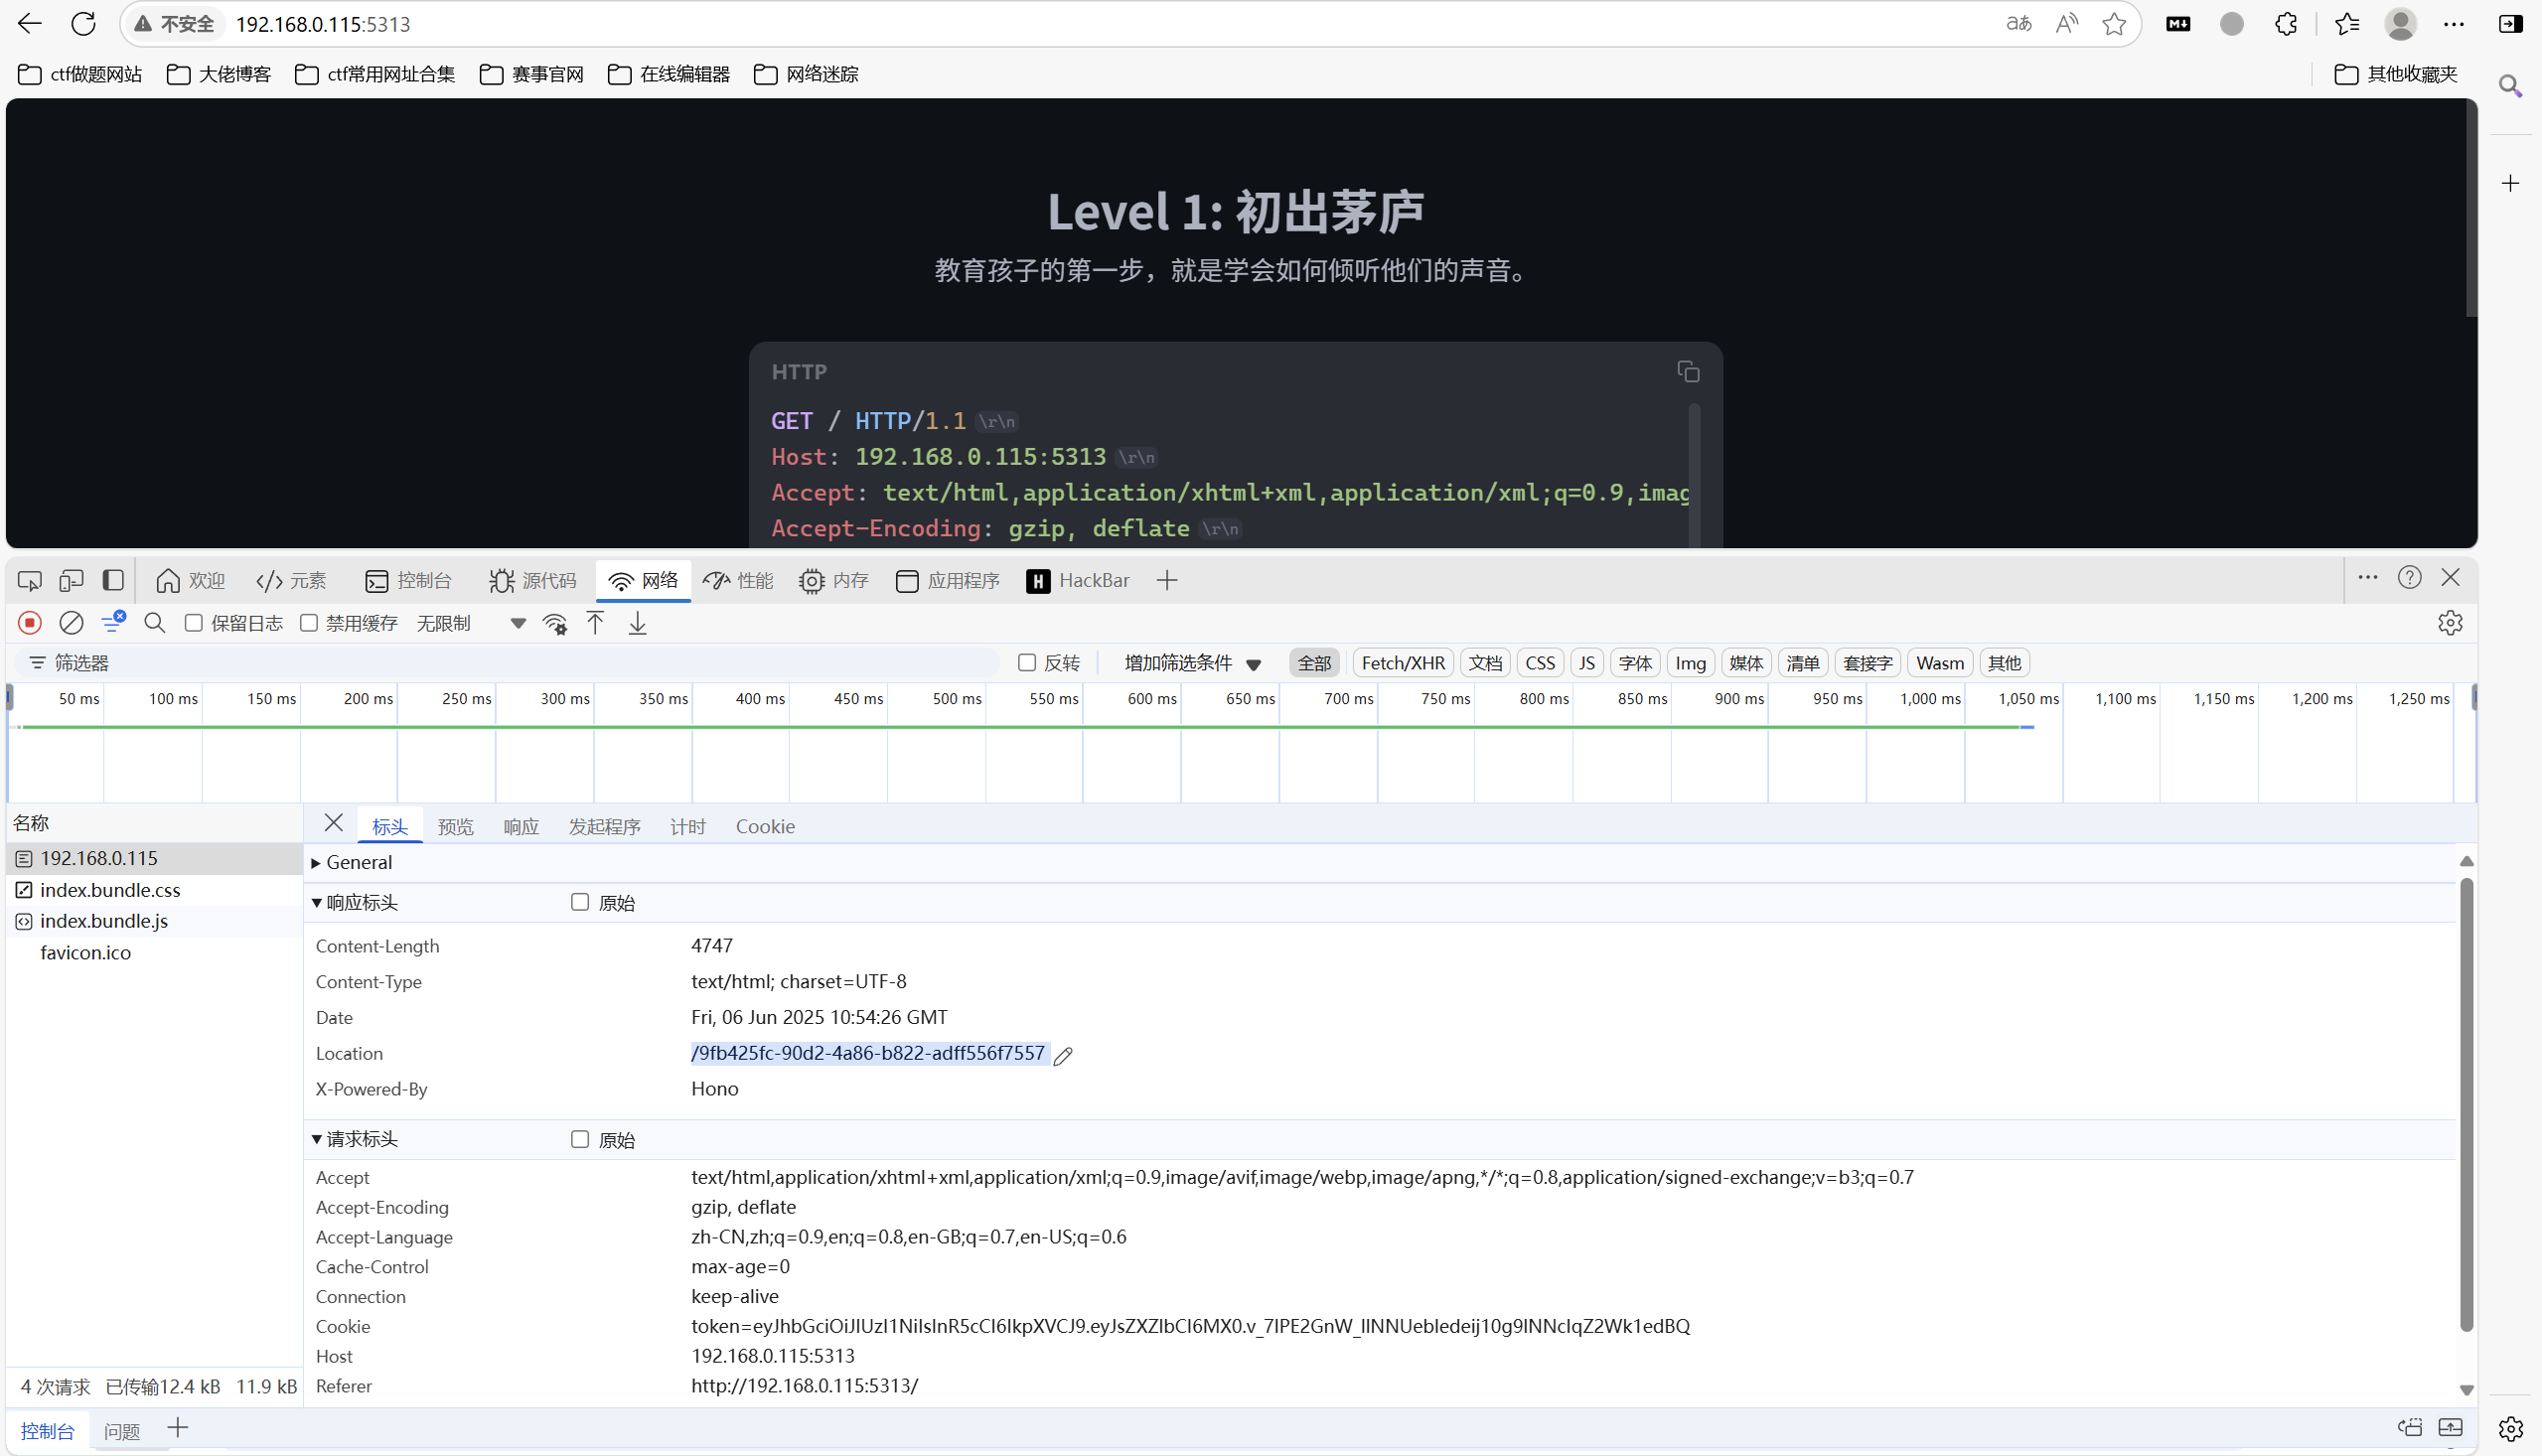Copy the HTTP request code block
Image resolution: width=2542 pixels, height=1456 pixels.
[1688, 372]
